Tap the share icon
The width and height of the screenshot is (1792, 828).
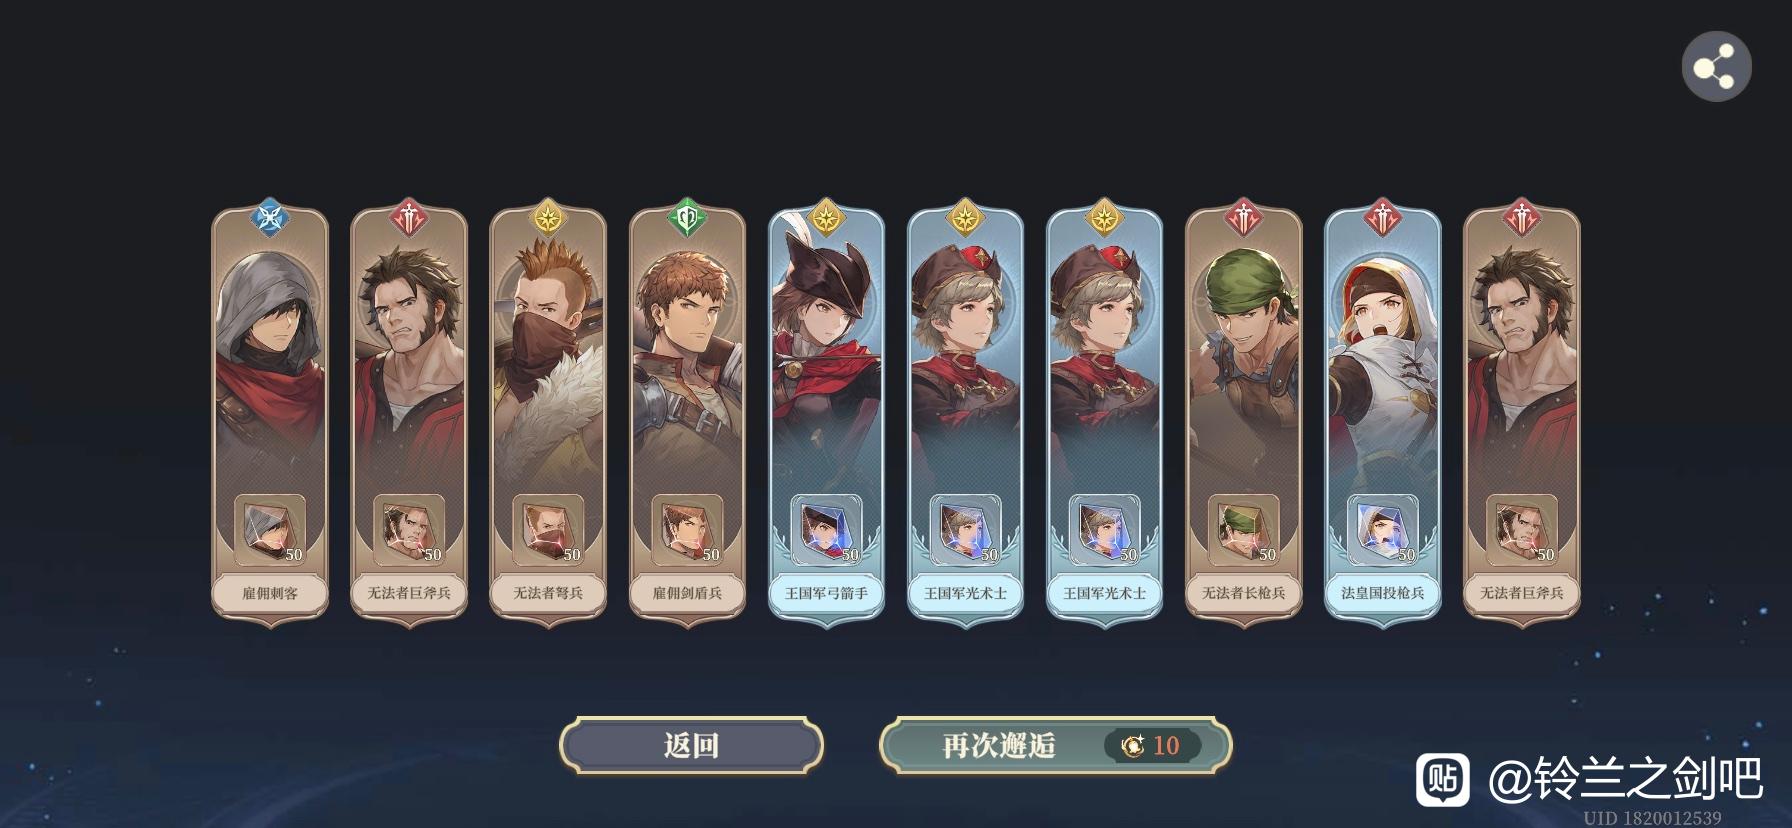coord(1716,67)
